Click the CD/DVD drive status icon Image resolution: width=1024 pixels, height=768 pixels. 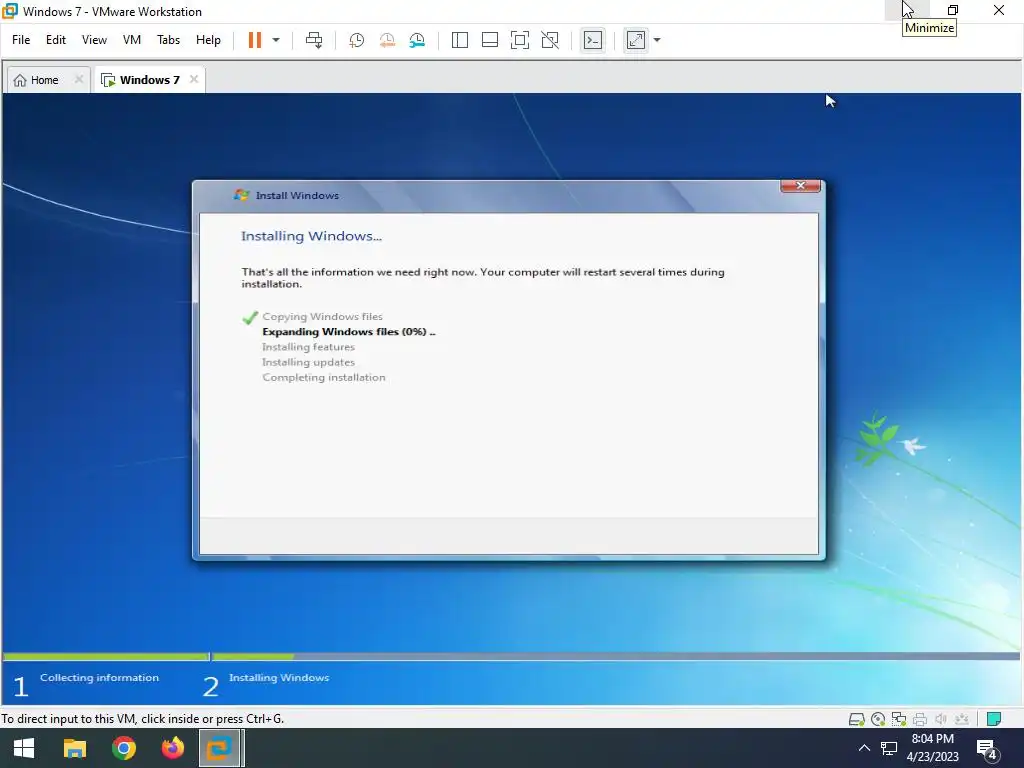point(878,719)
